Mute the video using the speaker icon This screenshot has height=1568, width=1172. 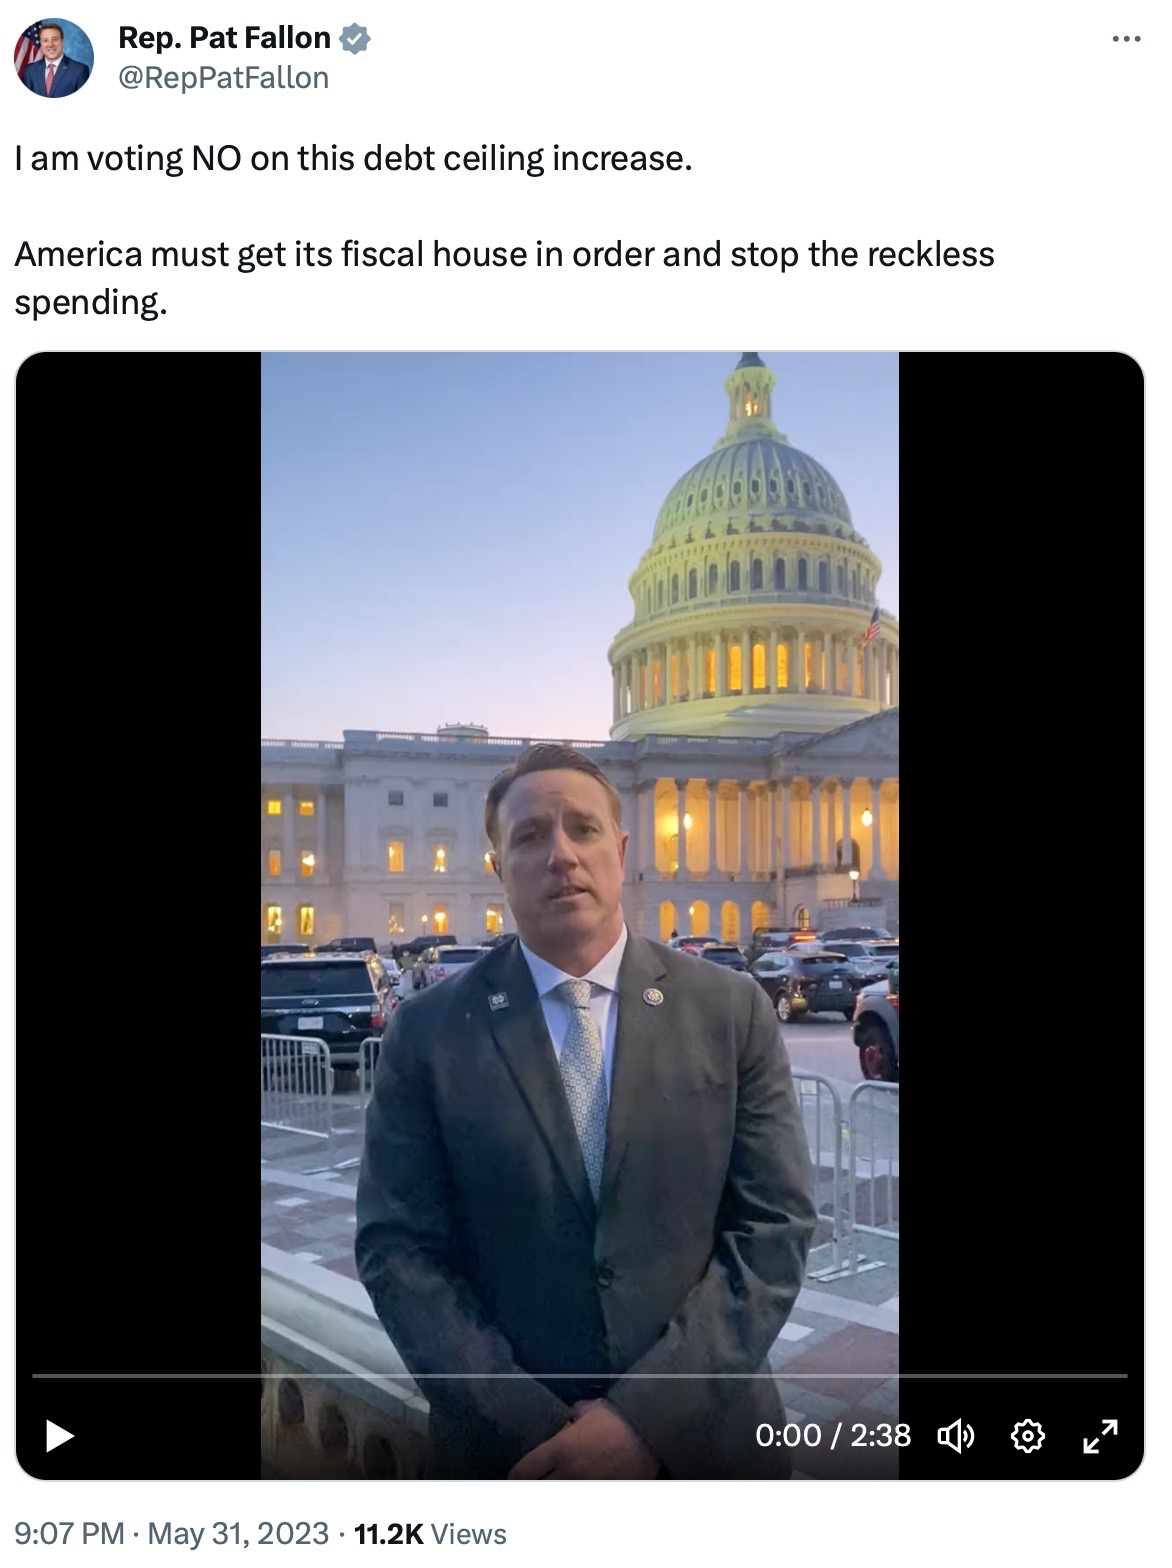[955, 1437]
